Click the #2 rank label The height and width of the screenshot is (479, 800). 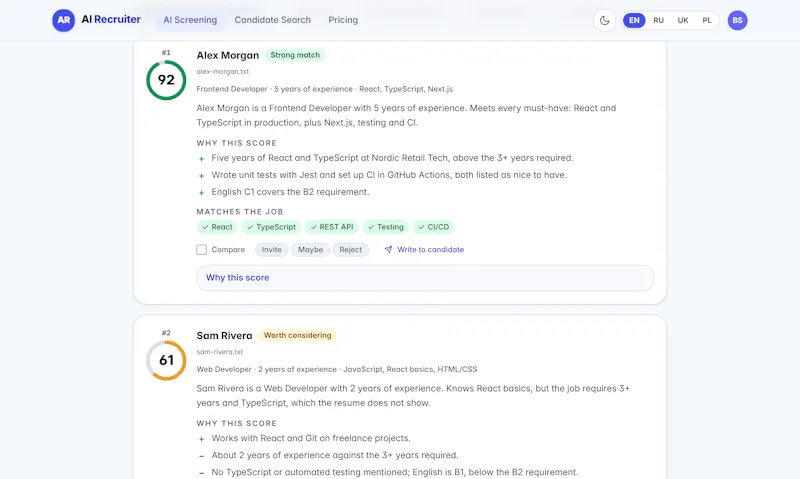click(166, 333)
